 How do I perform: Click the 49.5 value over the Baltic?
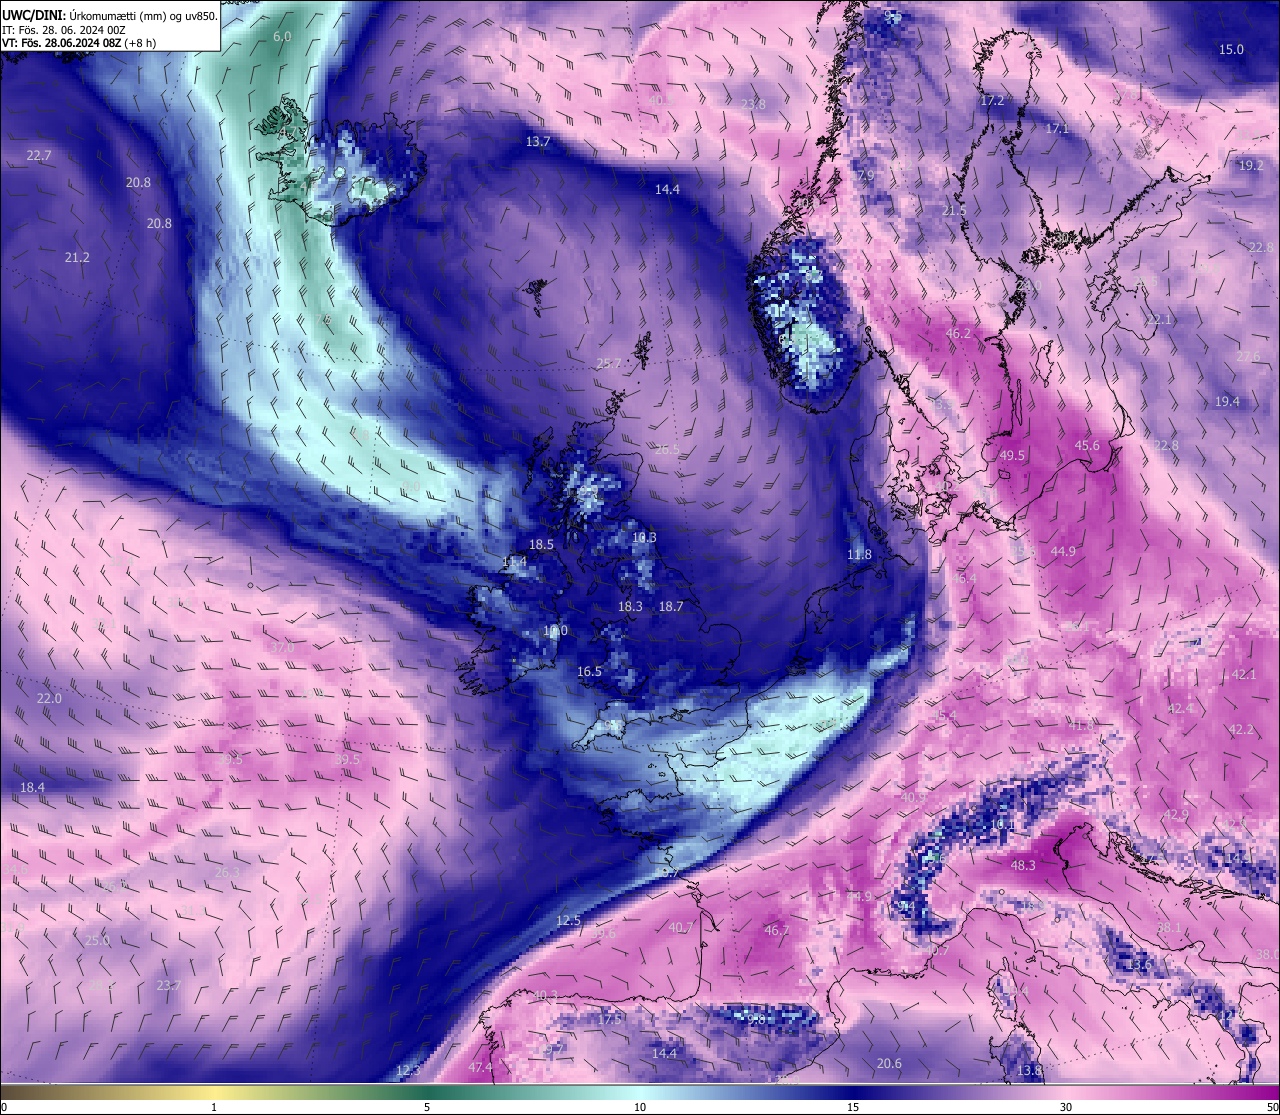click(1012, 456)
